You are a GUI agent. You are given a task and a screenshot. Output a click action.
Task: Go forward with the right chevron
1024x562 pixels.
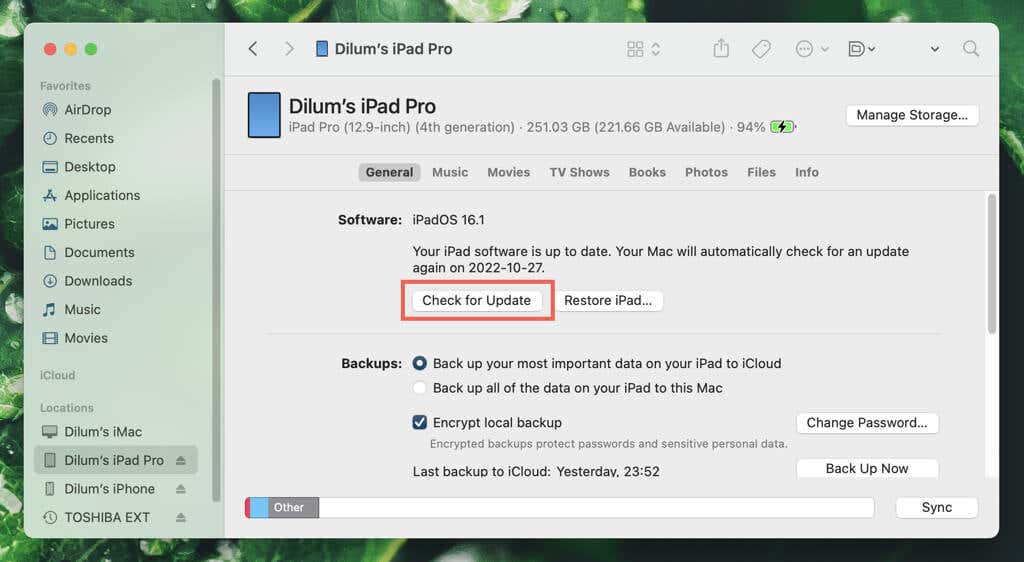point(289,49)
